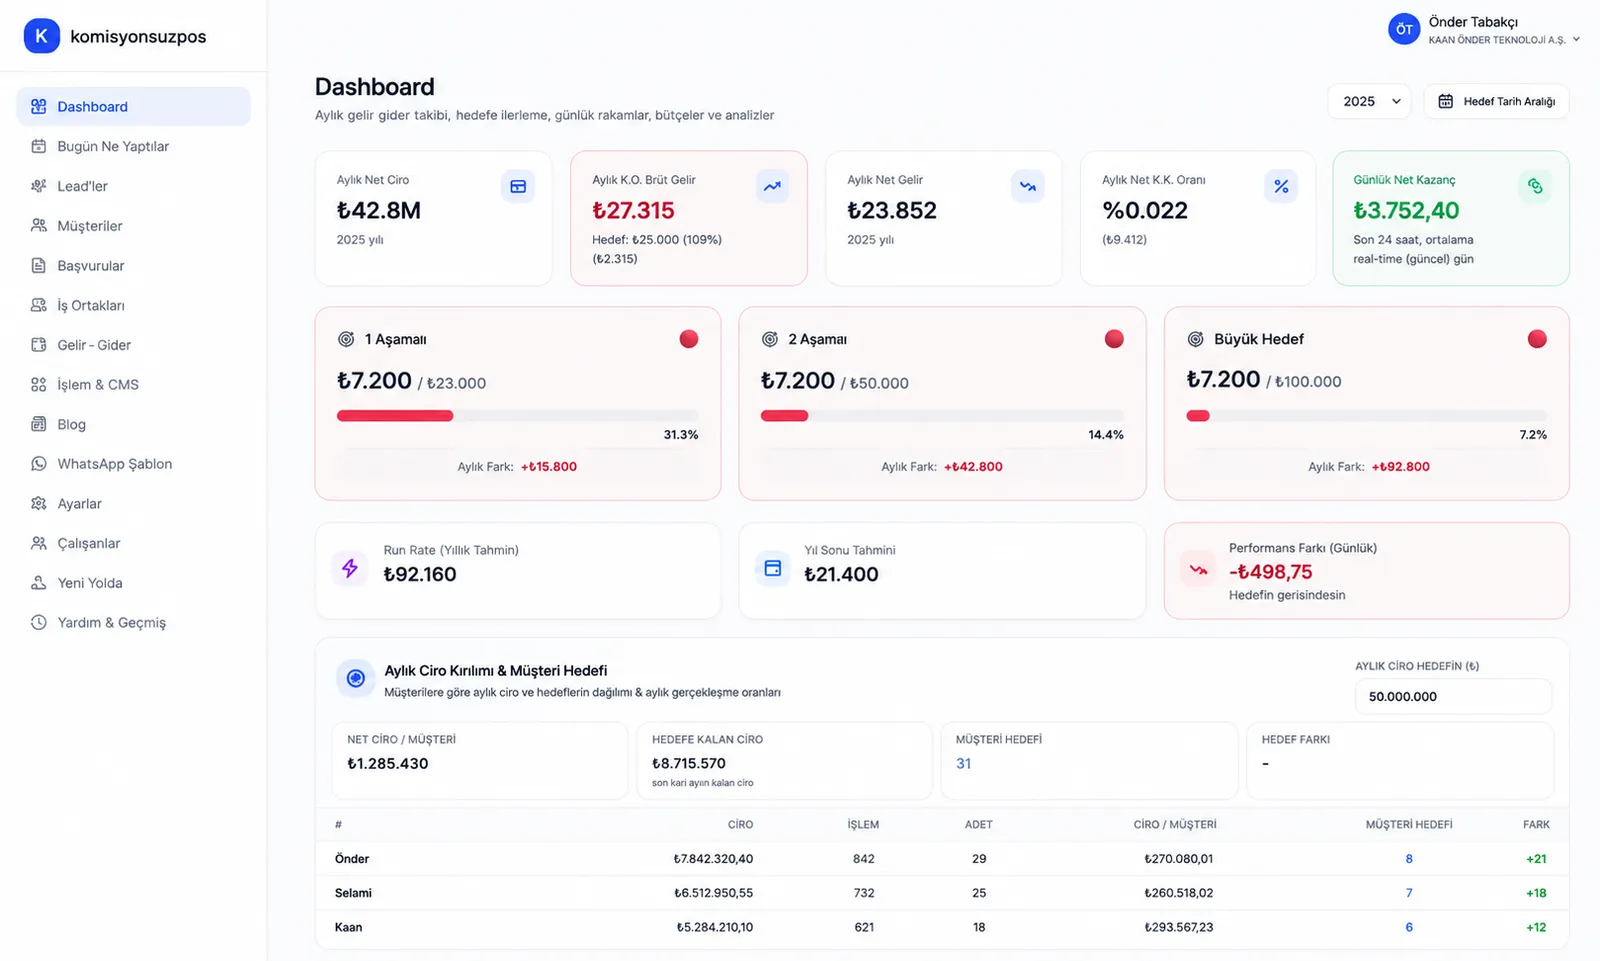1600x961 pixels.
Task: Click the percent icon on Aylık Net K.K. Oranı
Action: pyautogui.click(x=1281, y=186)
